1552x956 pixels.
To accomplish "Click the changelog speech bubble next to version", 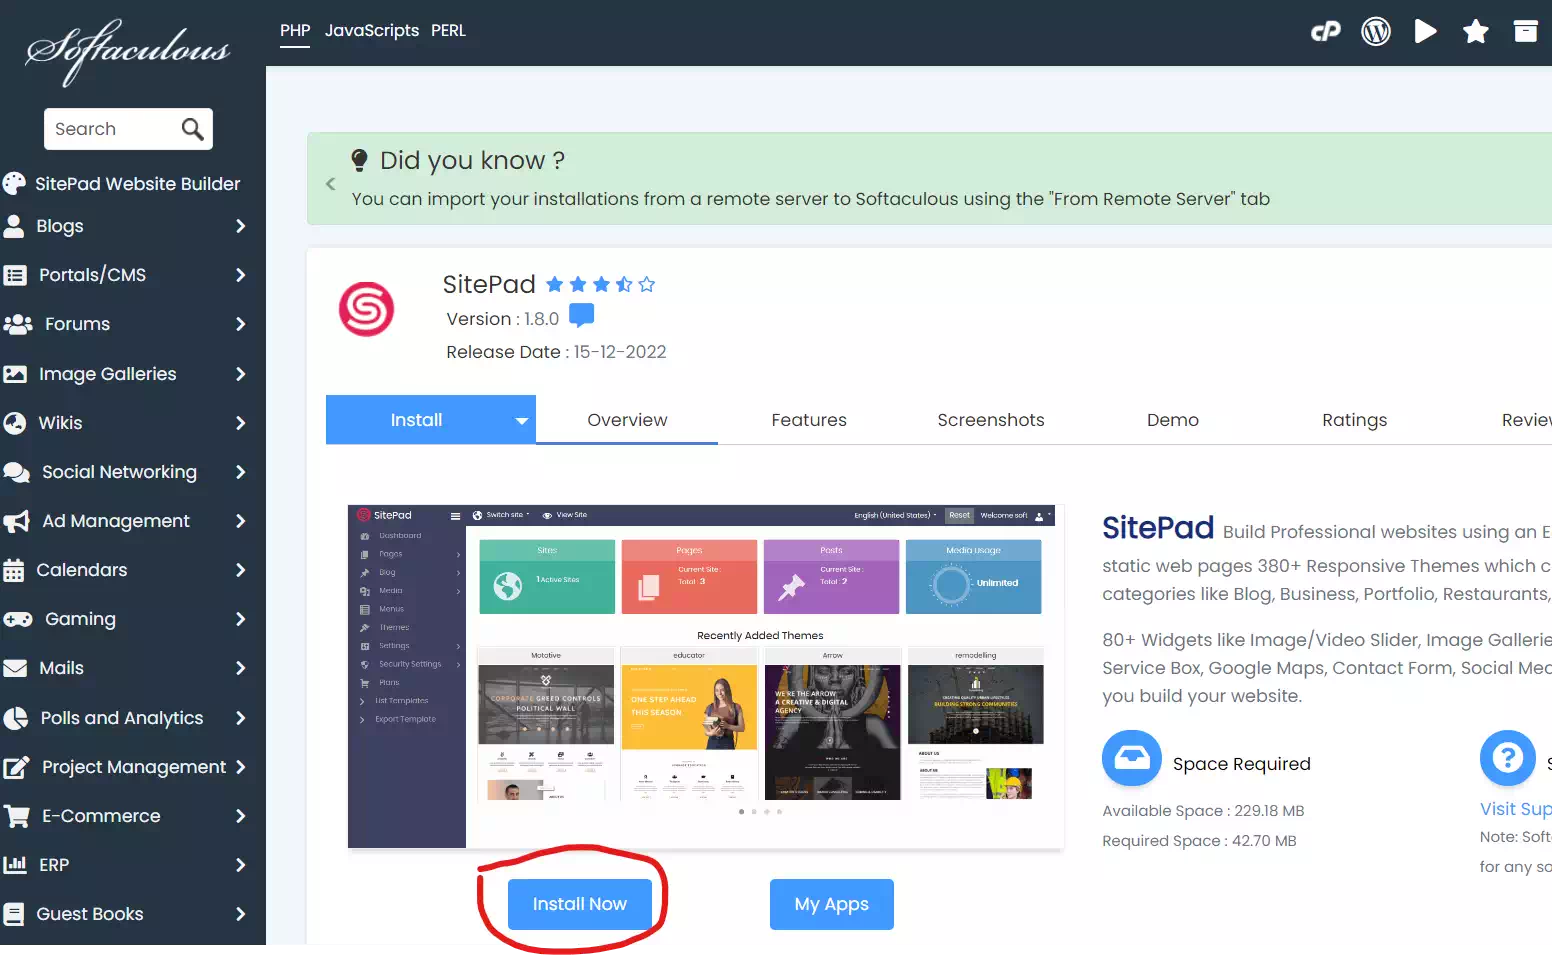I will point(581,316).
